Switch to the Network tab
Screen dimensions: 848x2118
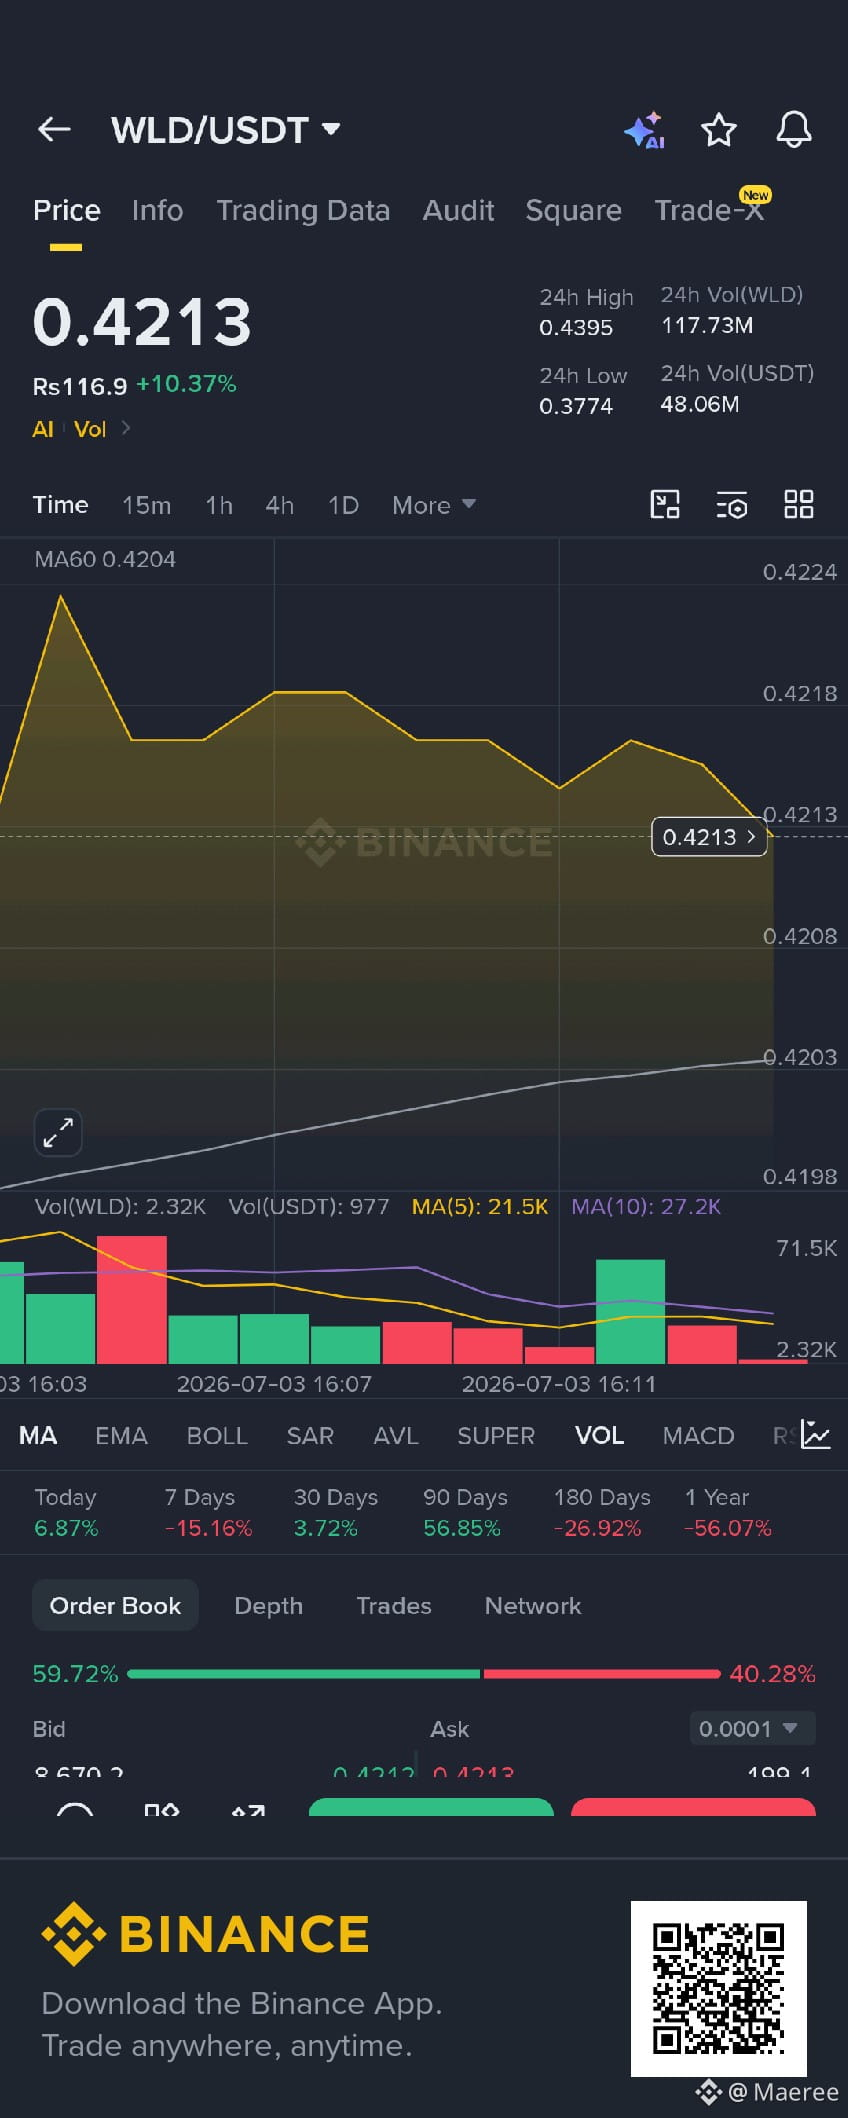(x=533, y=1606)
